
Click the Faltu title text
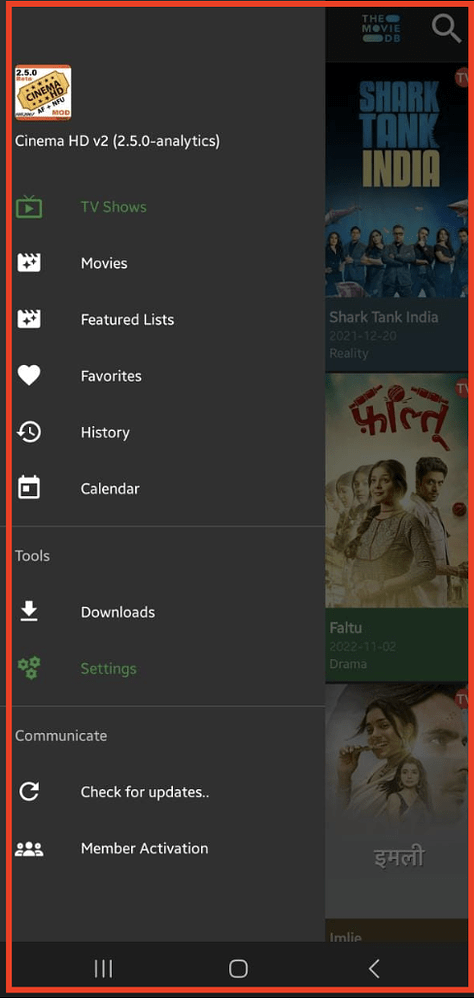pos(346,628)
